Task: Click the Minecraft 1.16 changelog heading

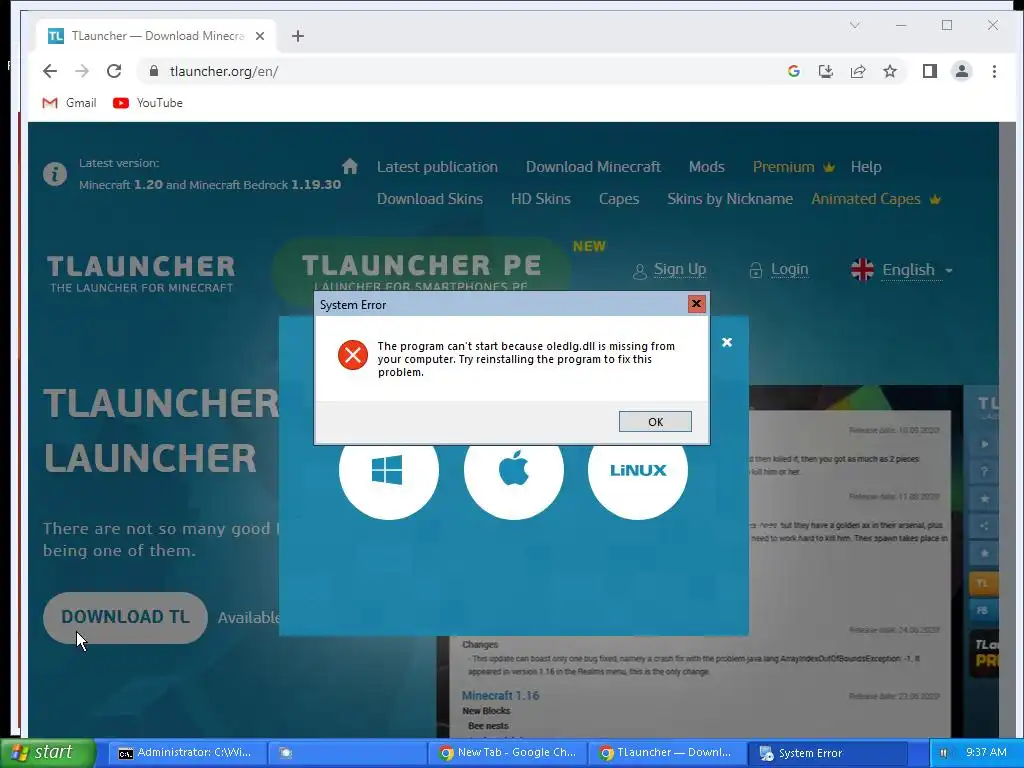Action: point(500,696)
